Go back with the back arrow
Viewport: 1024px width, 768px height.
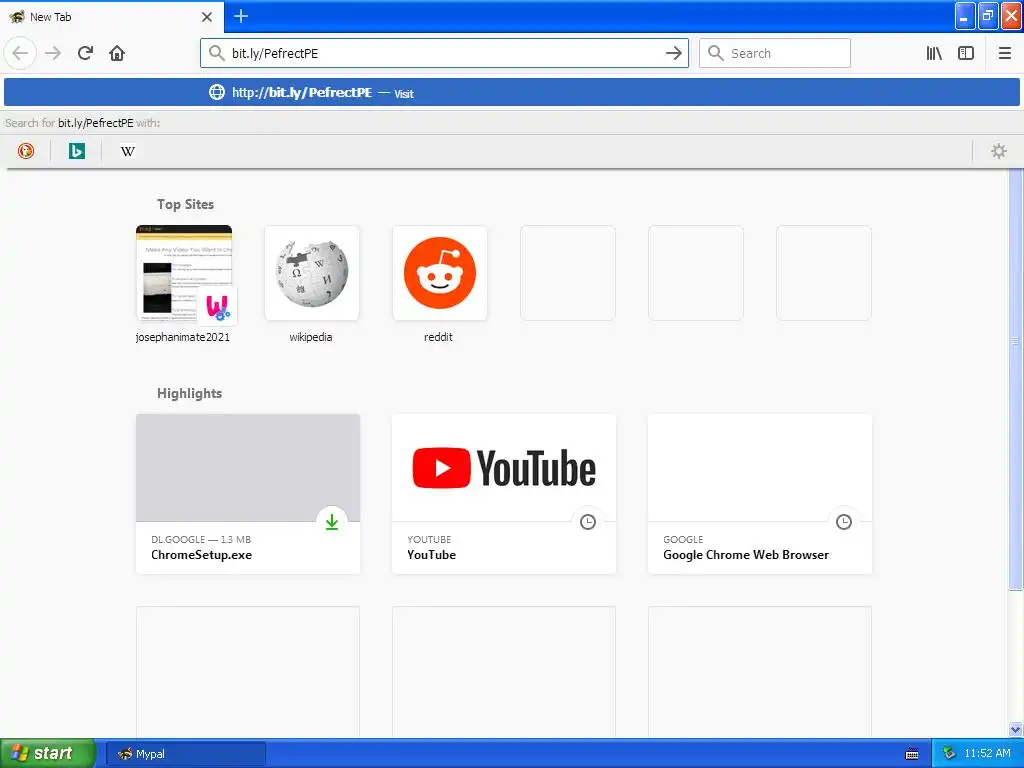tap(20, 53)
